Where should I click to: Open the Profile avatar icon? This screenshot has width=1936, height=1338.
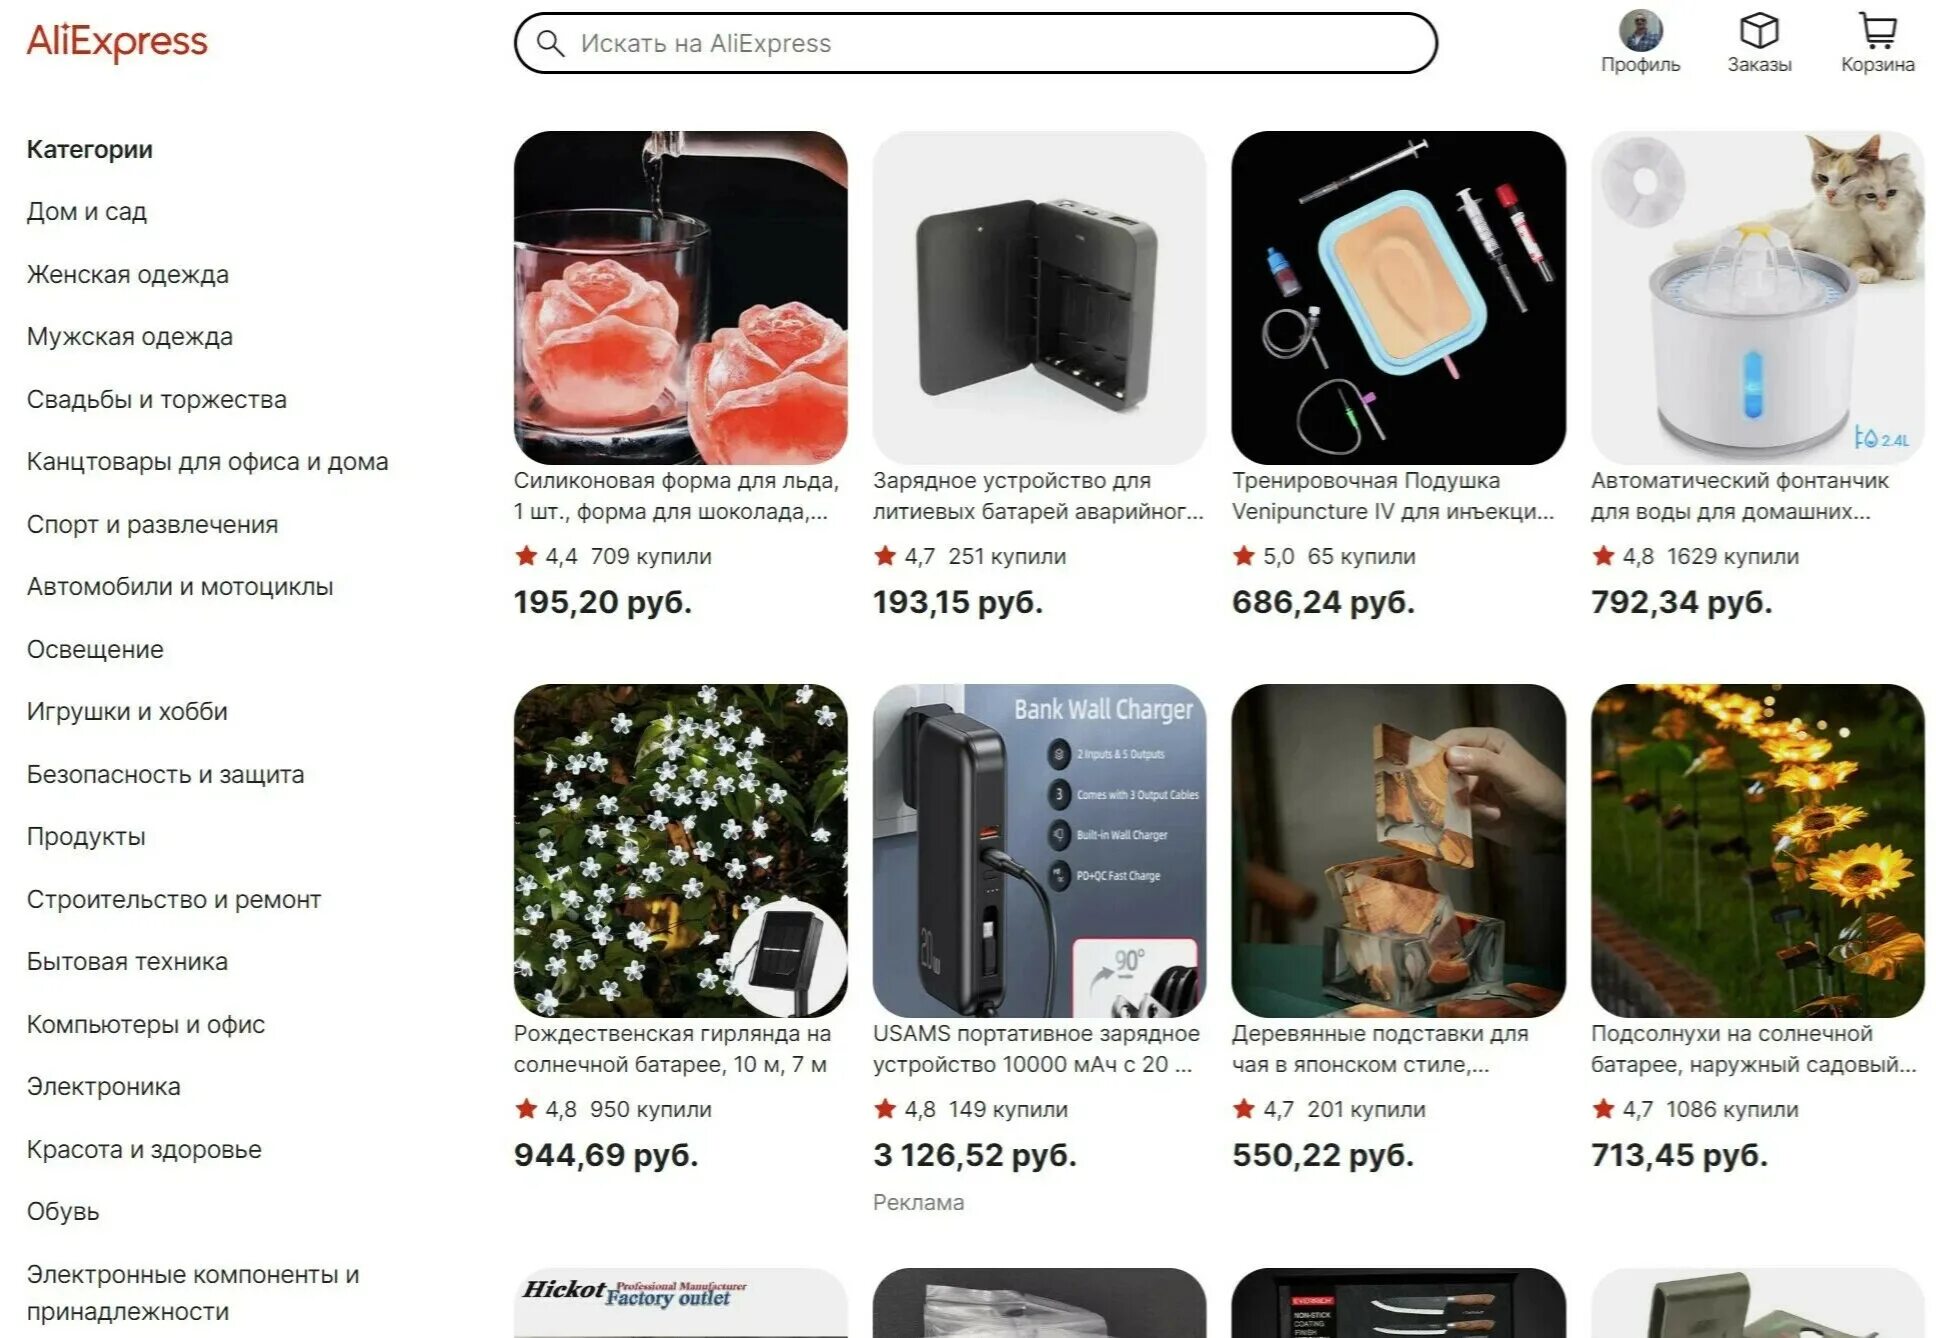click(1640, 31)
